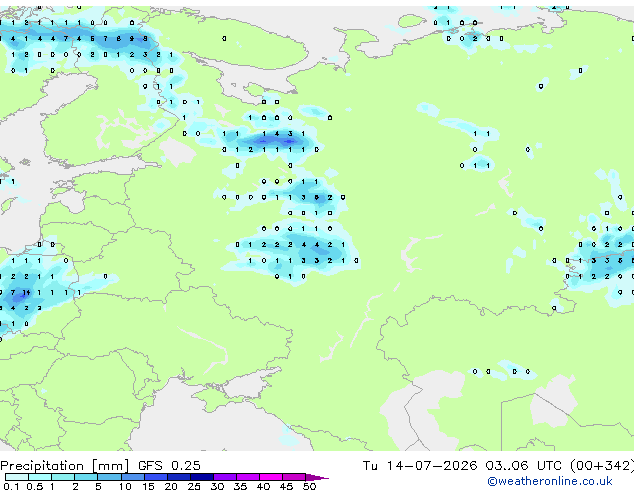Click the '45' legend tick label
This screenshot has height=490, width=634.
[x=286, y=486]
